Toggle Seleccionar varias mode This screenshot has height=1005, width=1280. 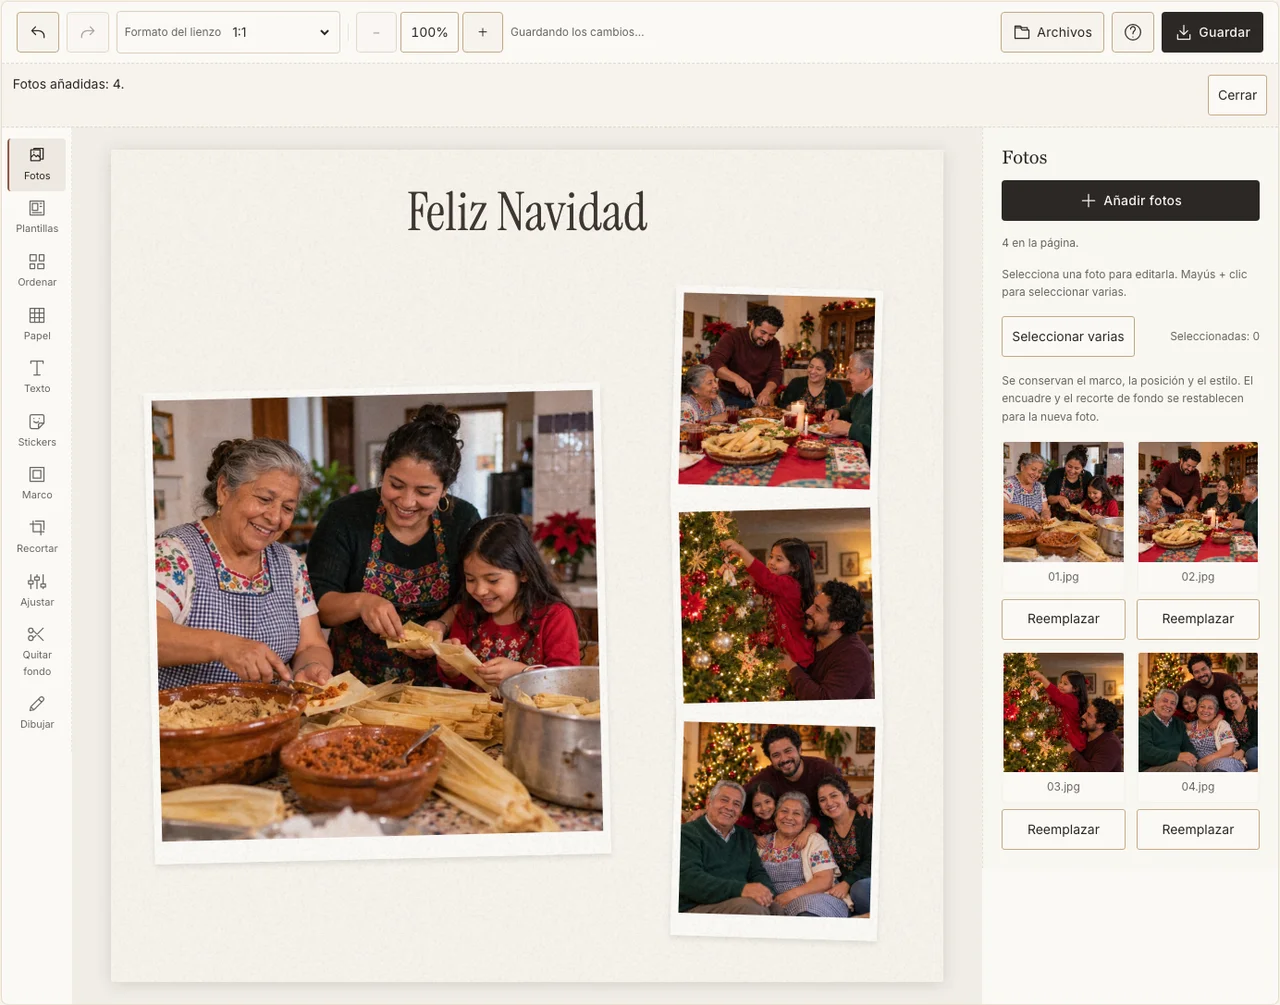1068,336
